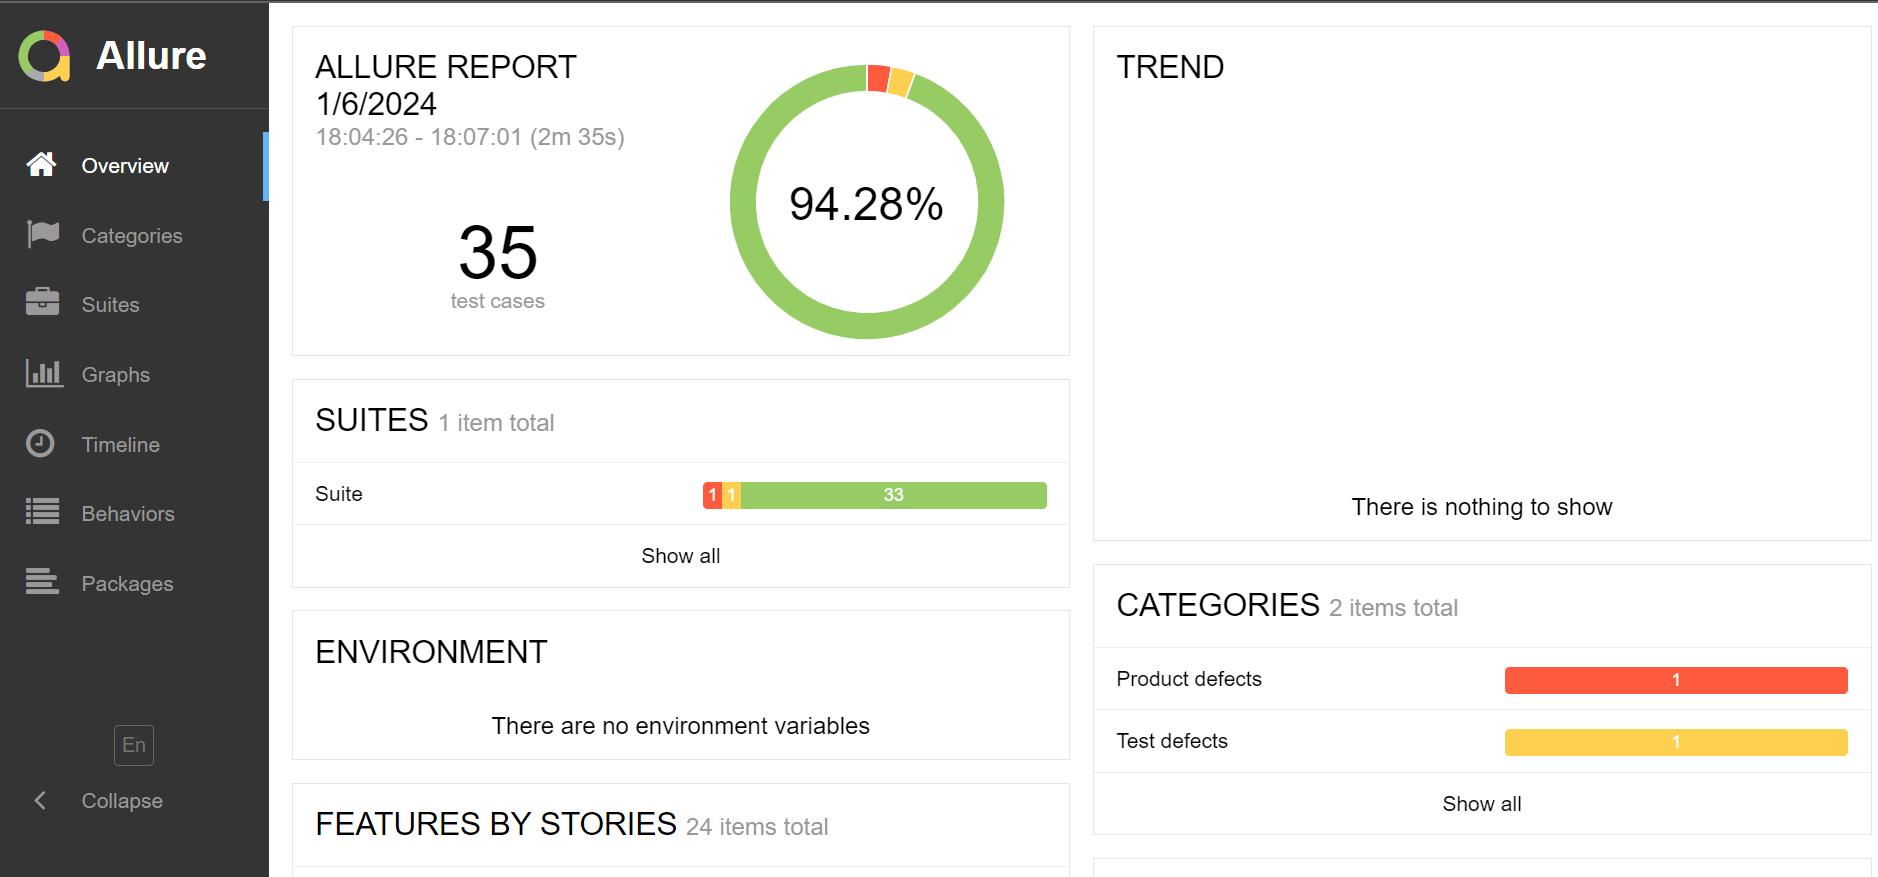The width and height of the screenshot is (1878, 877).
Task: Show all suites
Action: click(680, 556)
